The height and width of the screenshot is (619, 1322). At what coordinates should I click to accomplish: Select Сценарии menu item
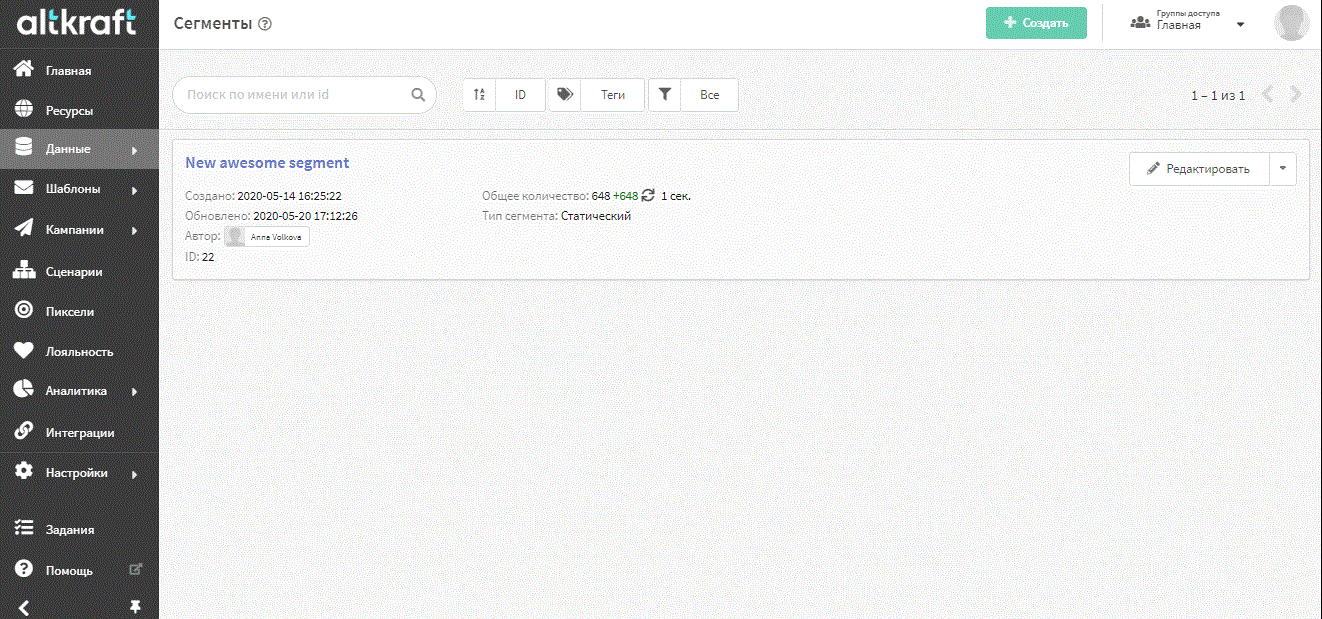tap(74, 271)
